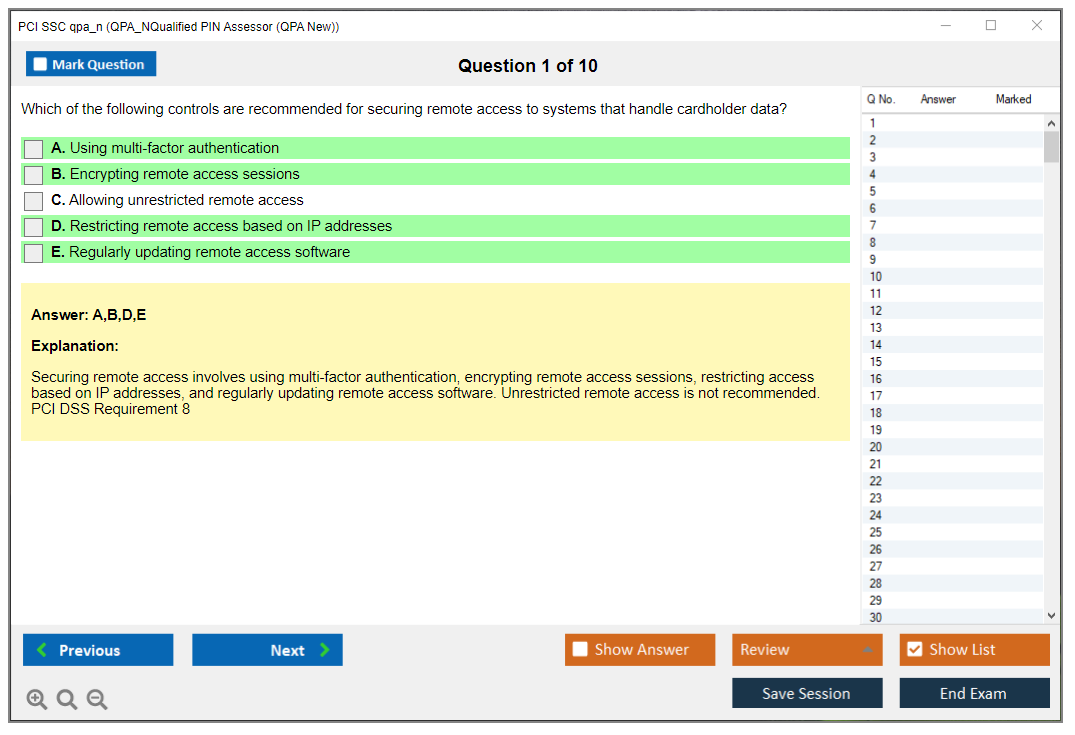Click the zoom in magnifier icon
The height and width of the screenshot is (735, 1075).
click(x=37, y=700)
